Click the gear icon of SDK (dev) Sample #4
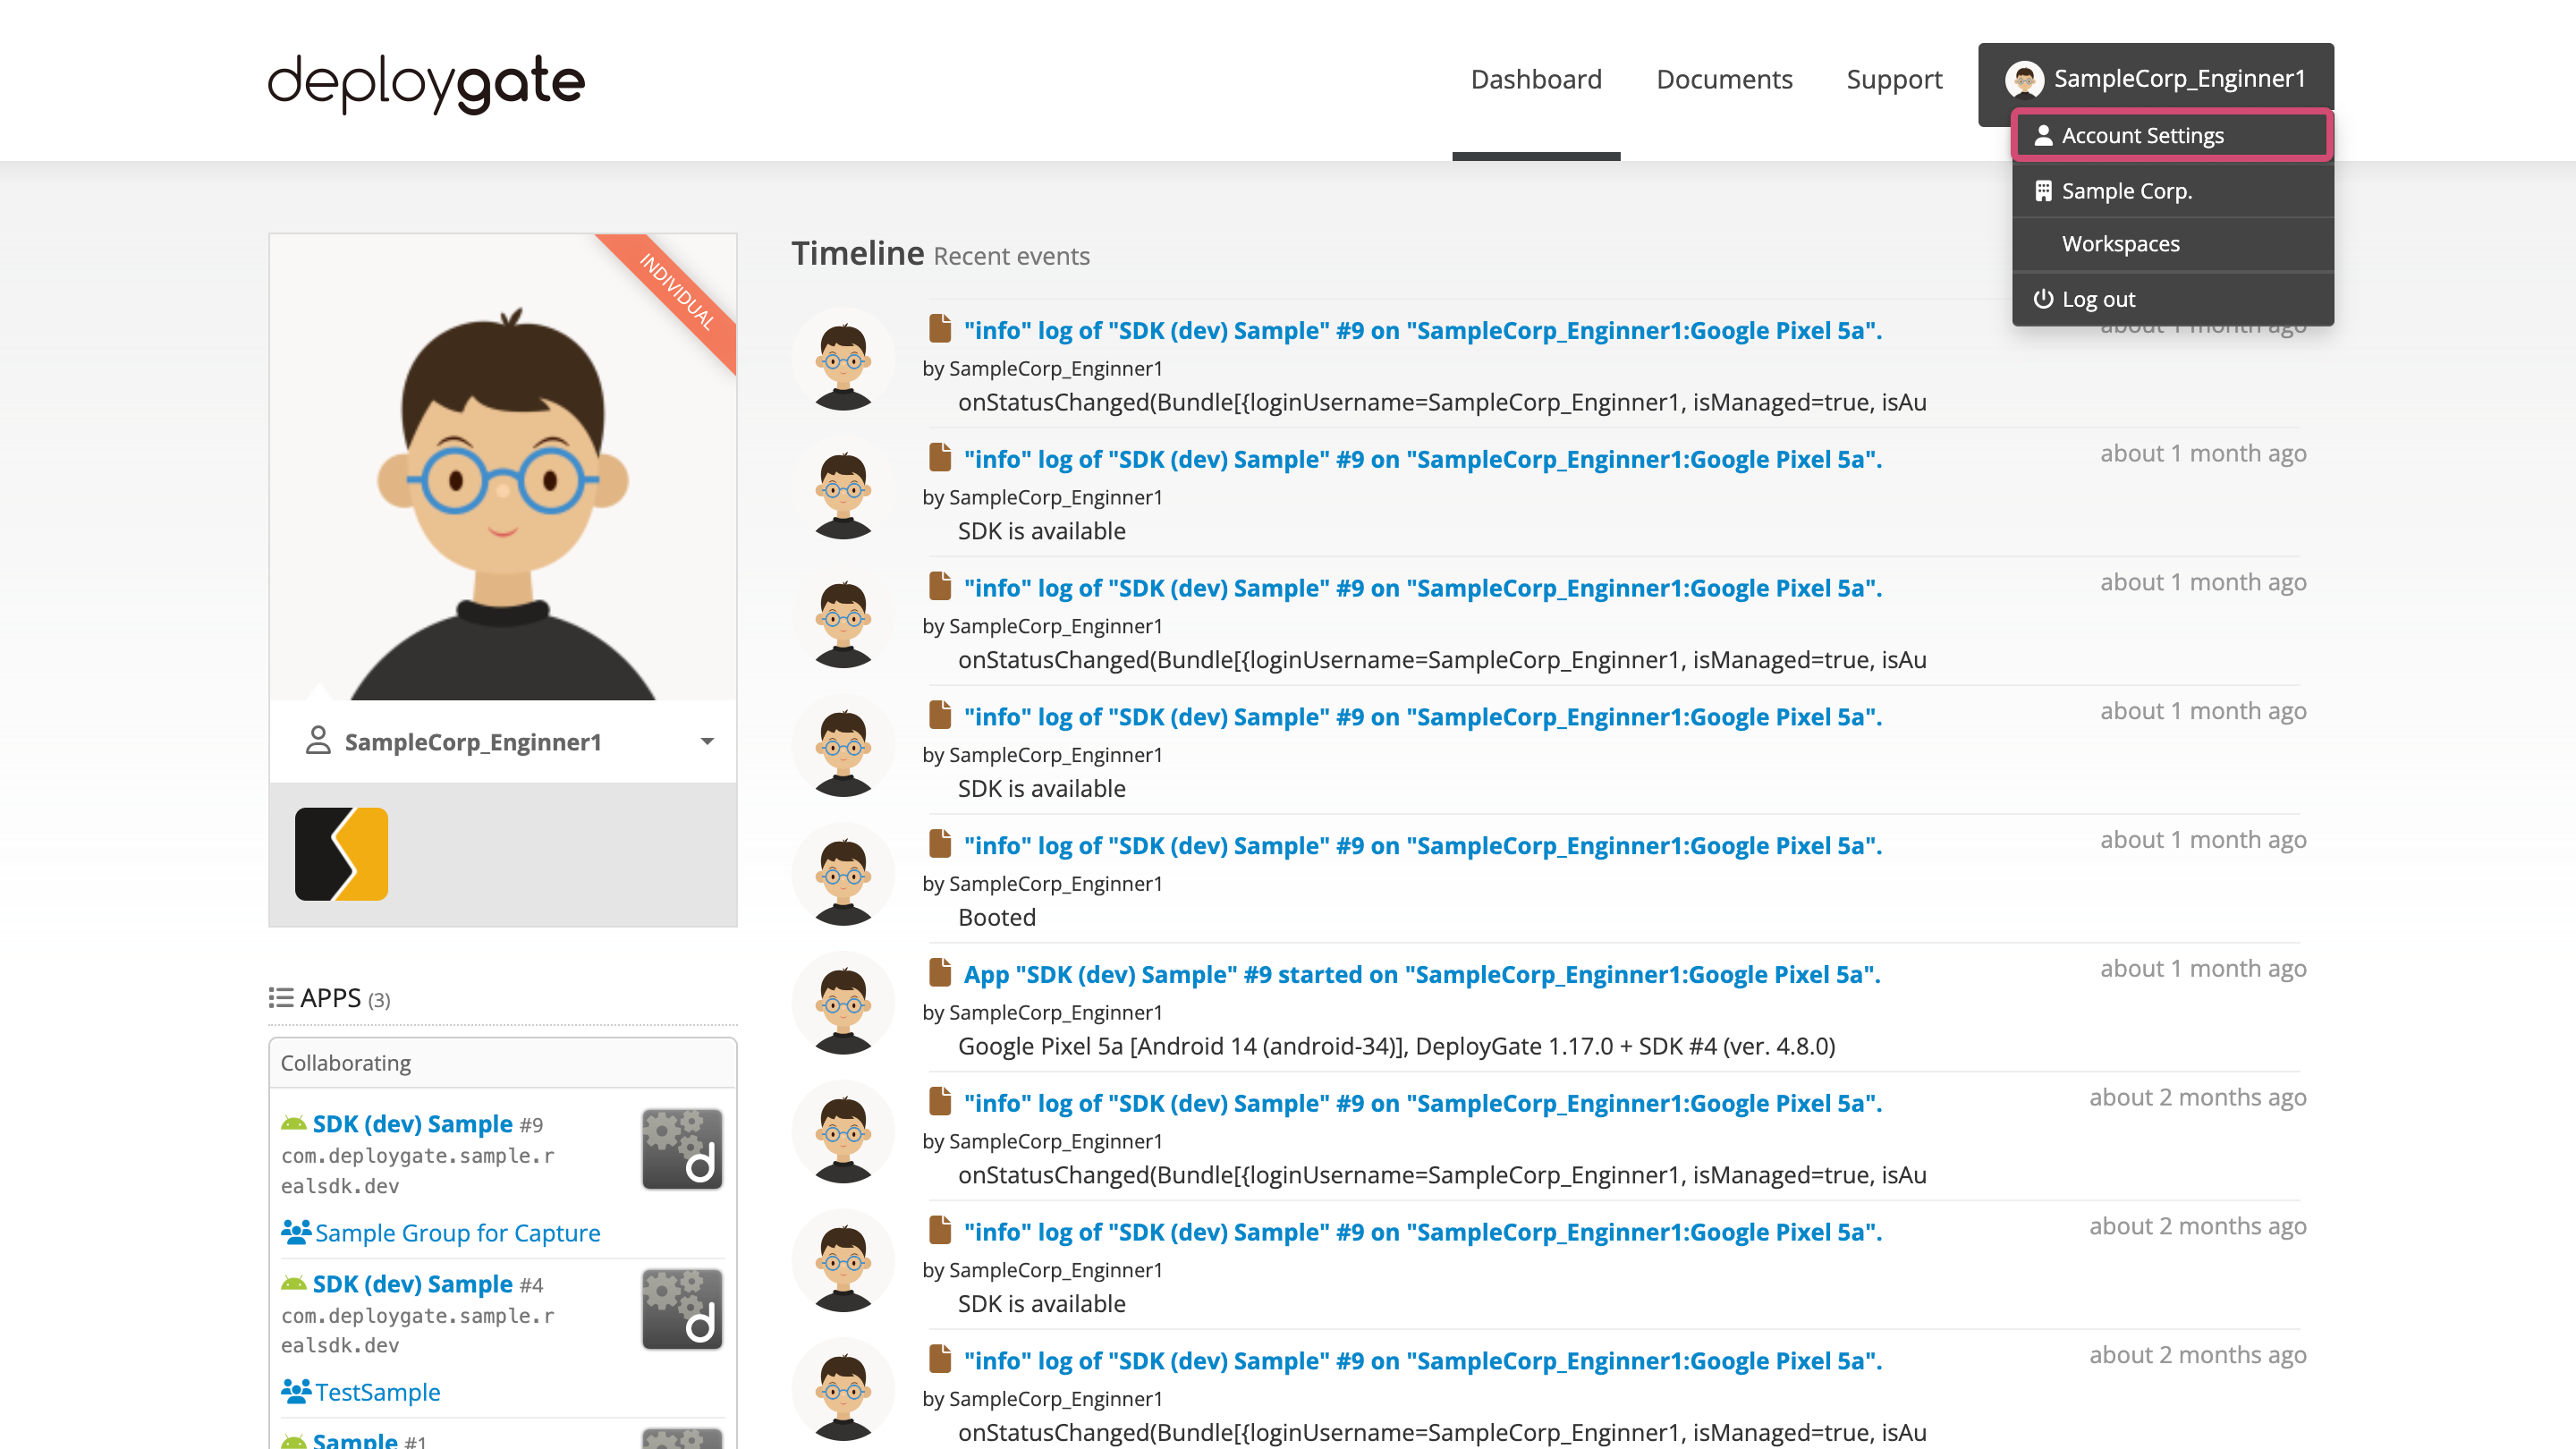Viewport: 2576px width, 1449px height. [682, 1308]
